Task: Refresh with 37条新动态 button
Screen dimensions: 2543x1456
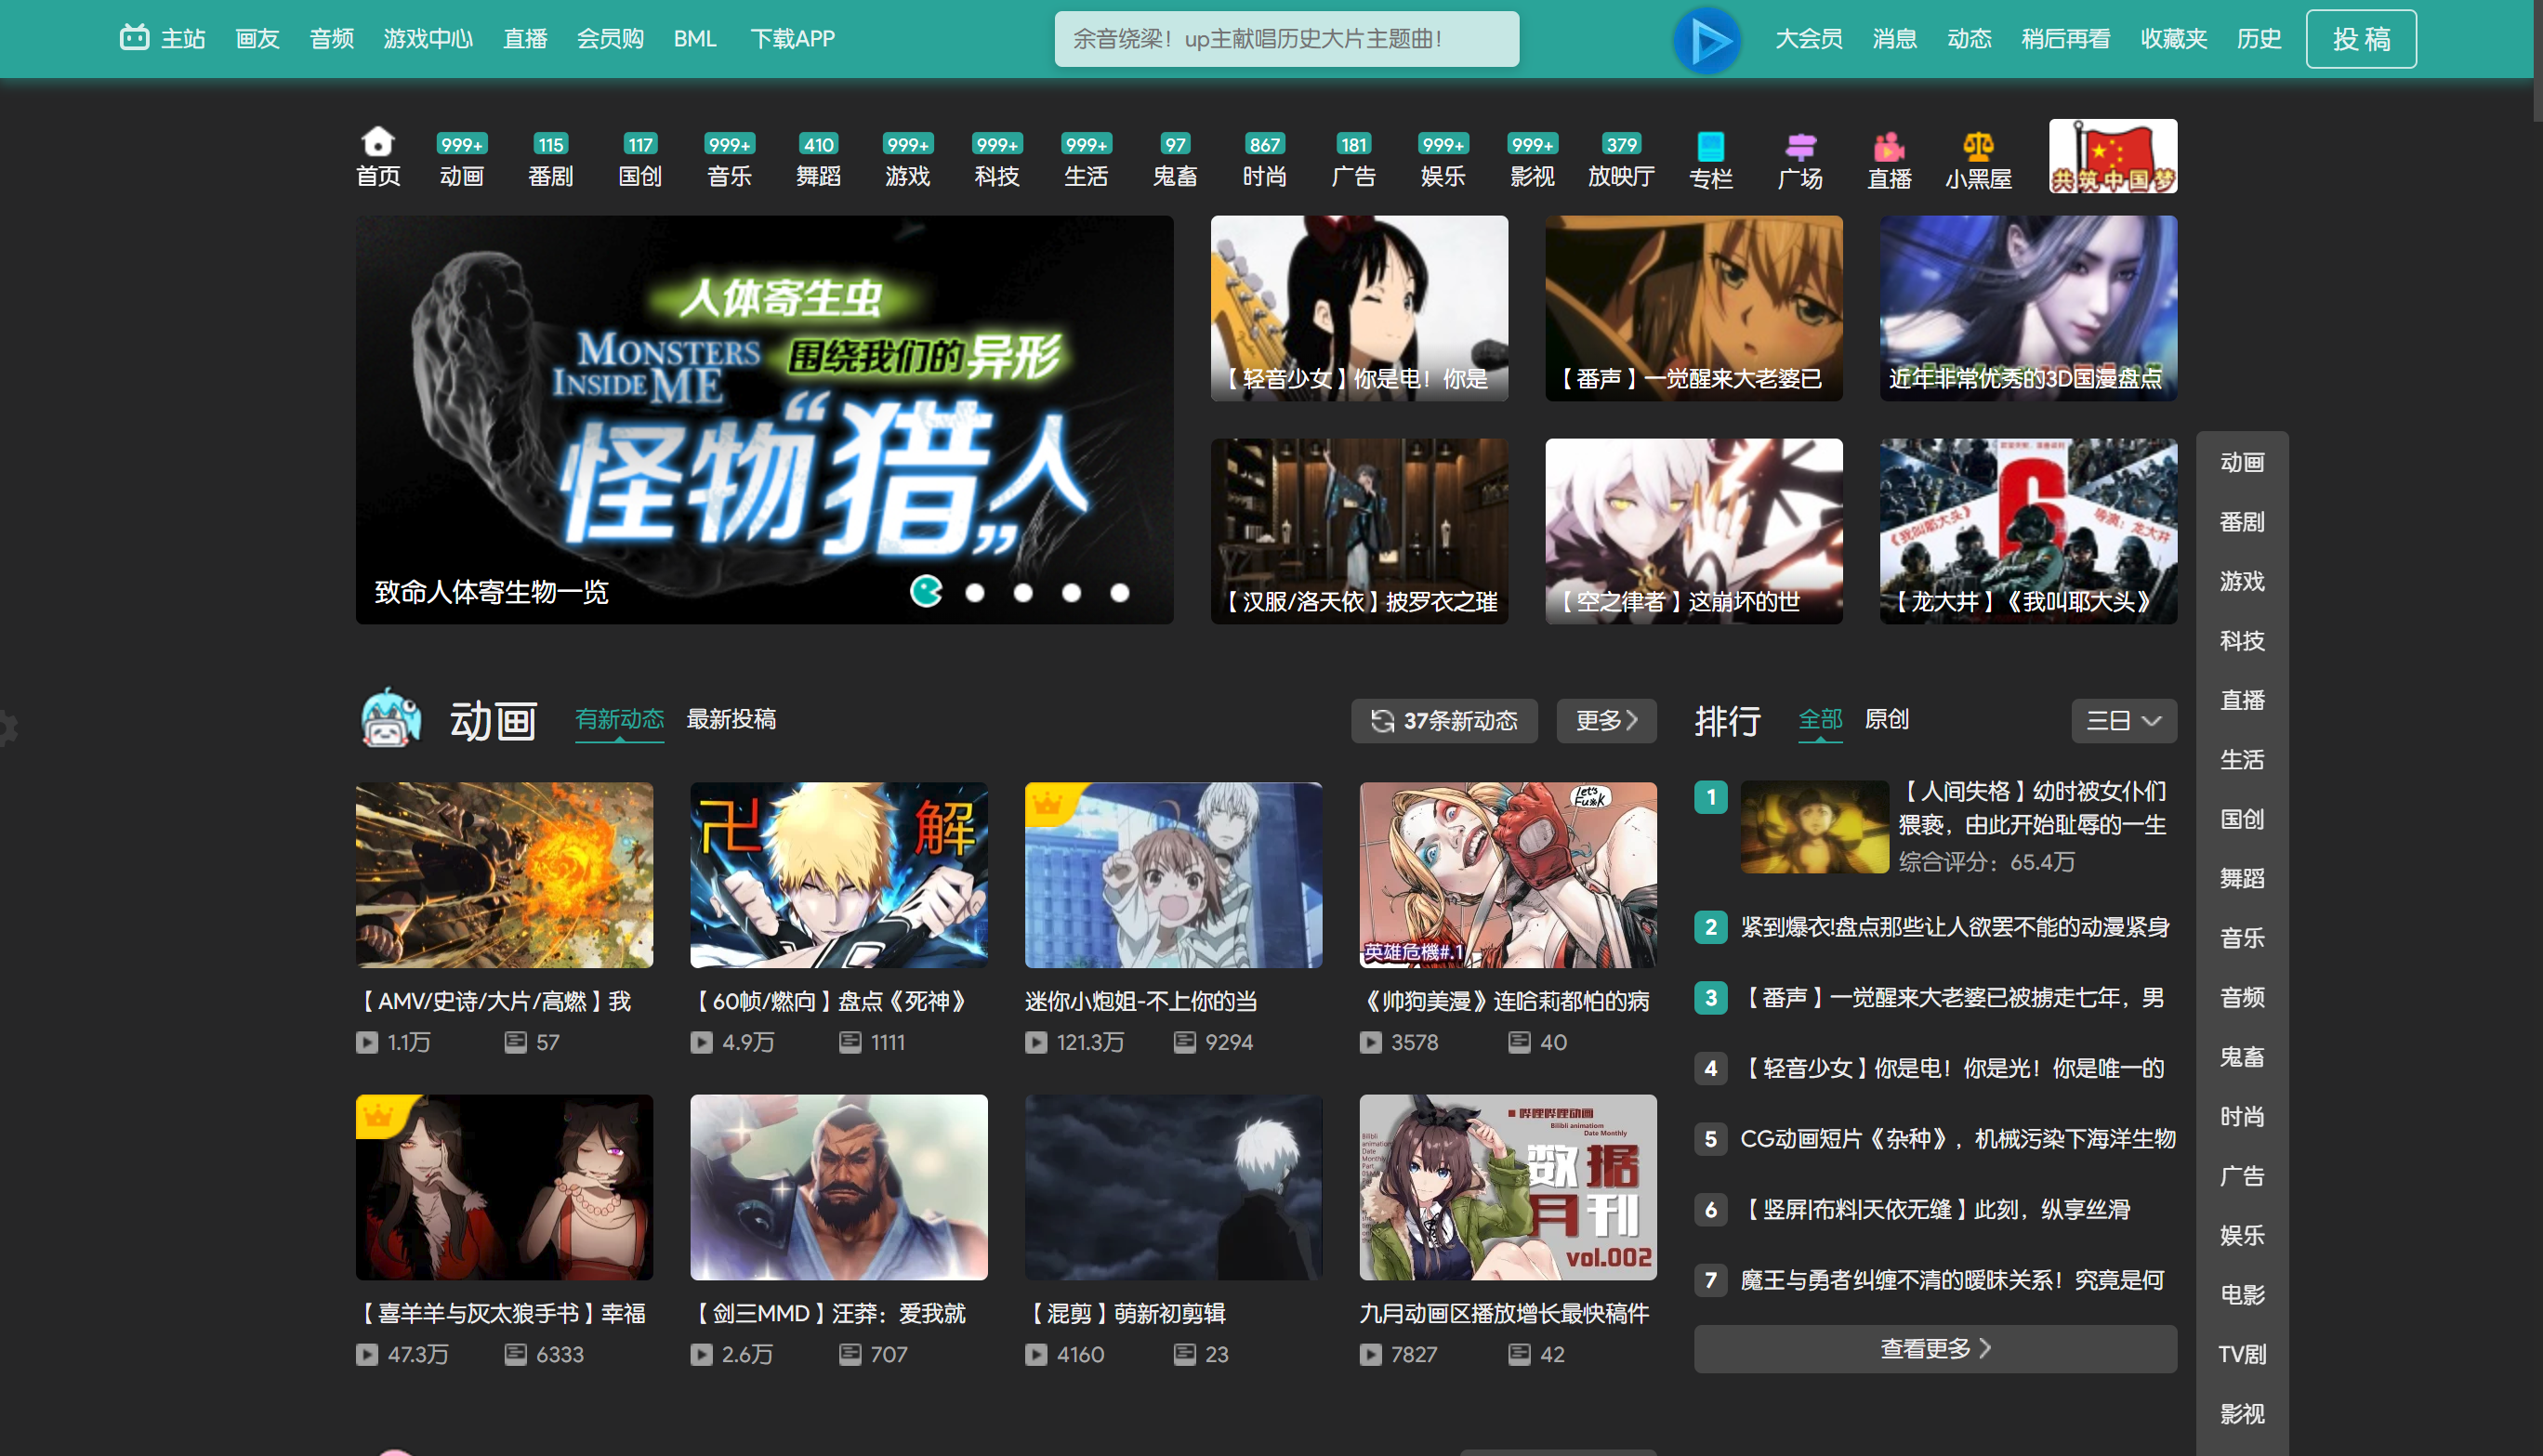Action: click(x=1444, y=721)
